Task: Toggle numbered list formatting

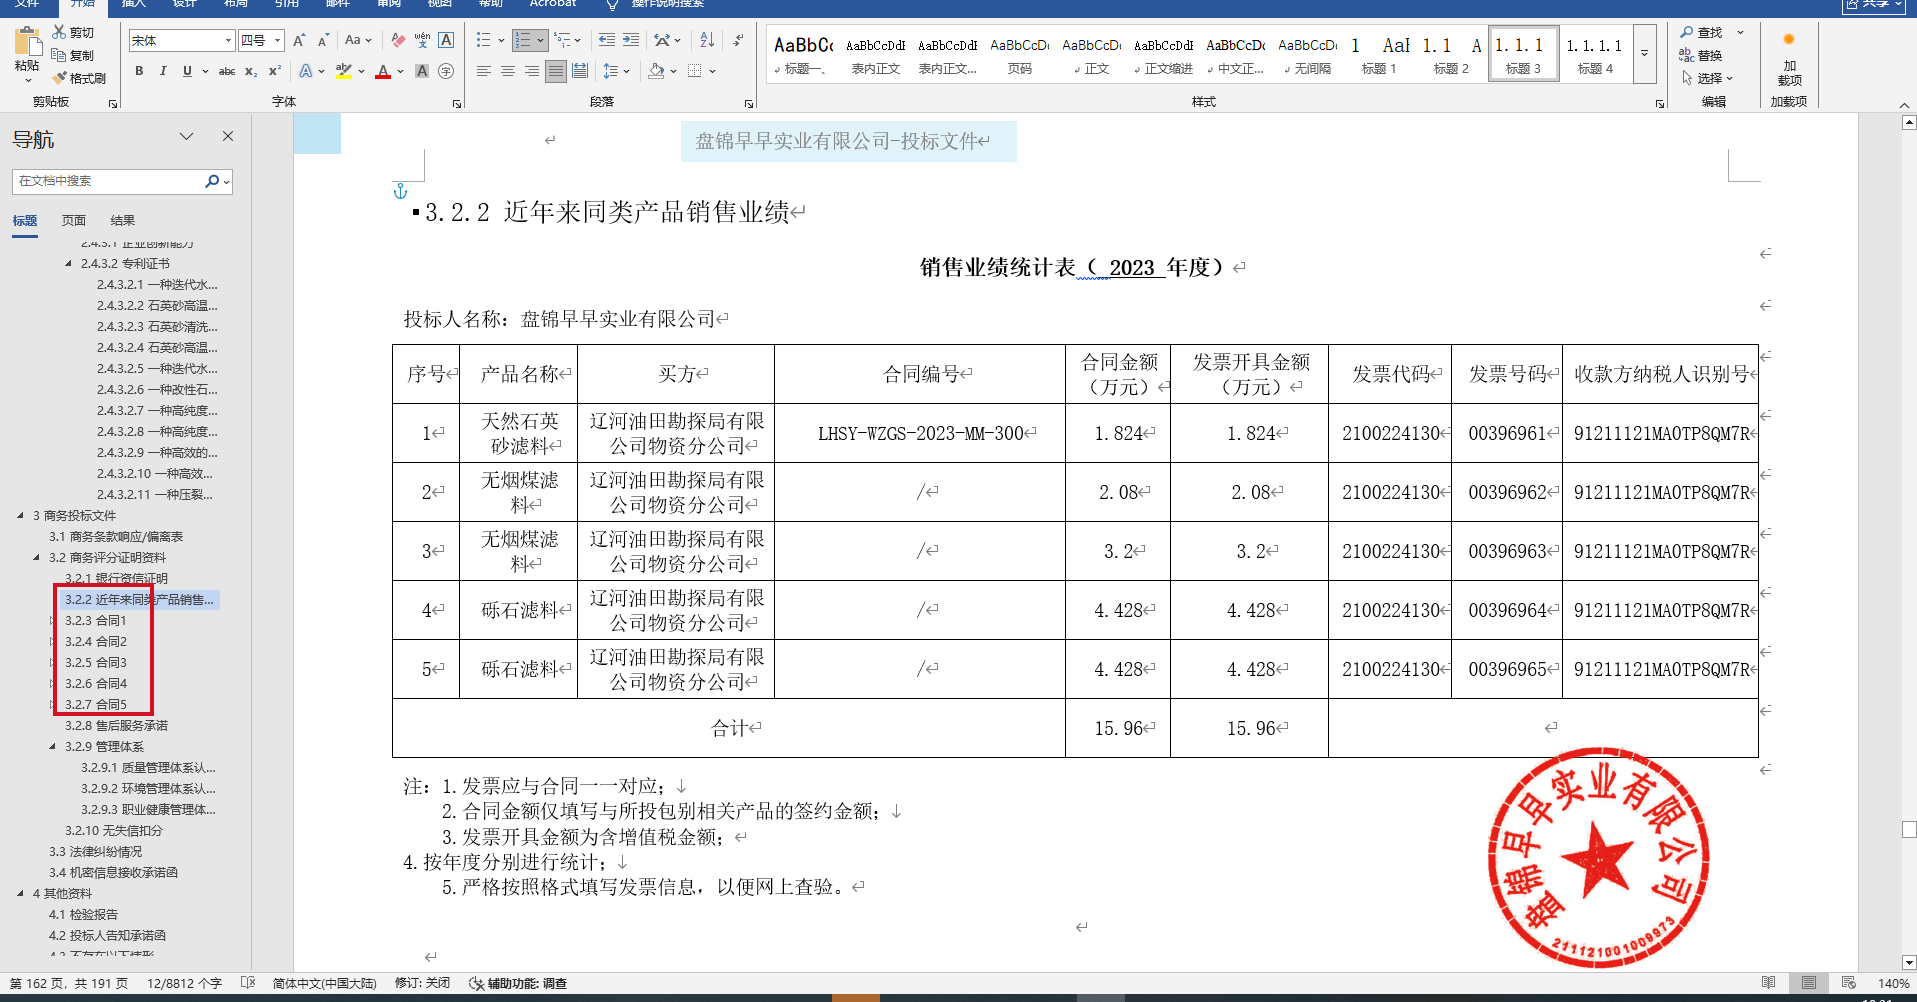Action: tap(523, 40)
